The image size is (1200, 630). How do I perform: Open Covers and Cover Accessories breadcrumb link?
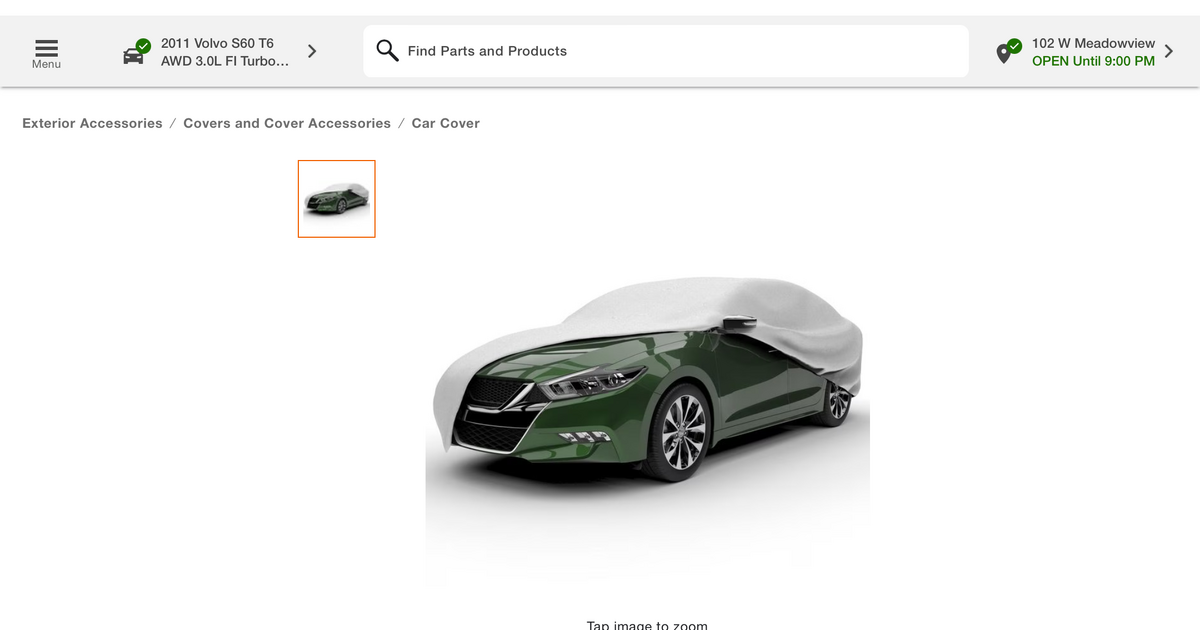point(287,123)
